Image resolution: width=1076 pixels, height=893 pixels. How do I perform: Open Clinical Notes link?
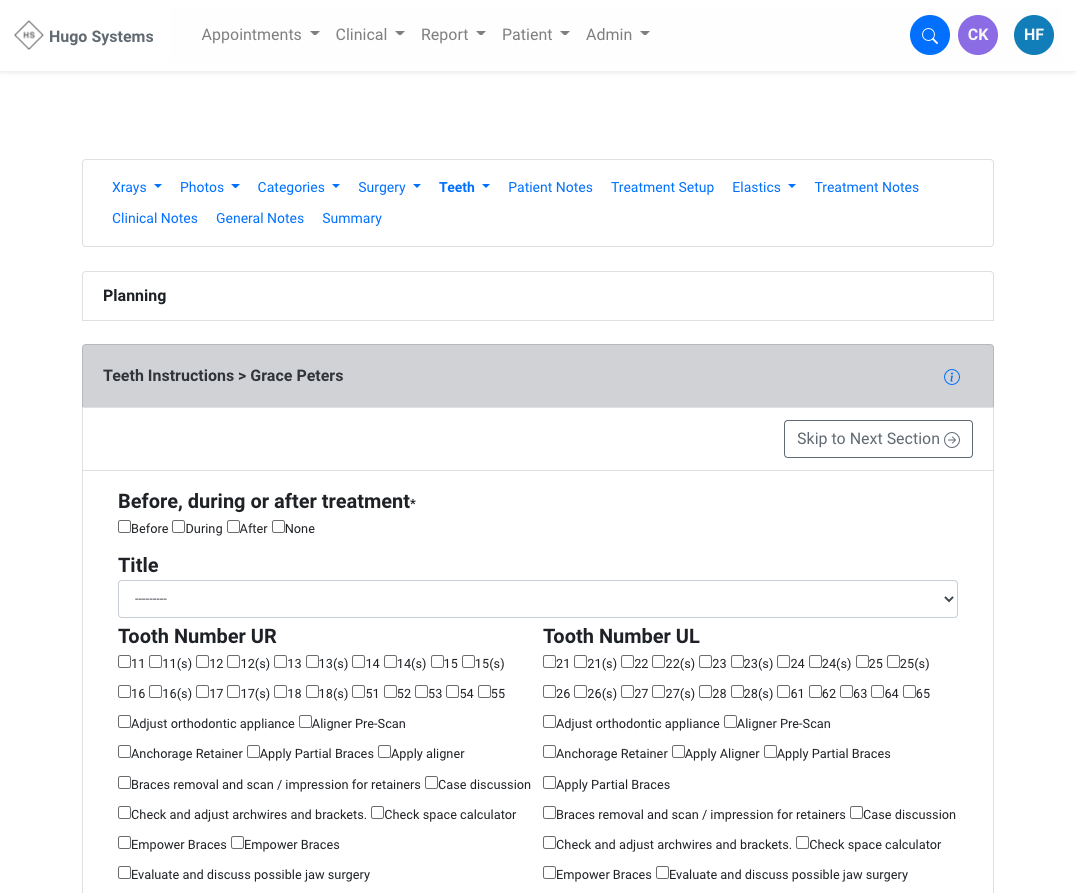pos(155,218)
